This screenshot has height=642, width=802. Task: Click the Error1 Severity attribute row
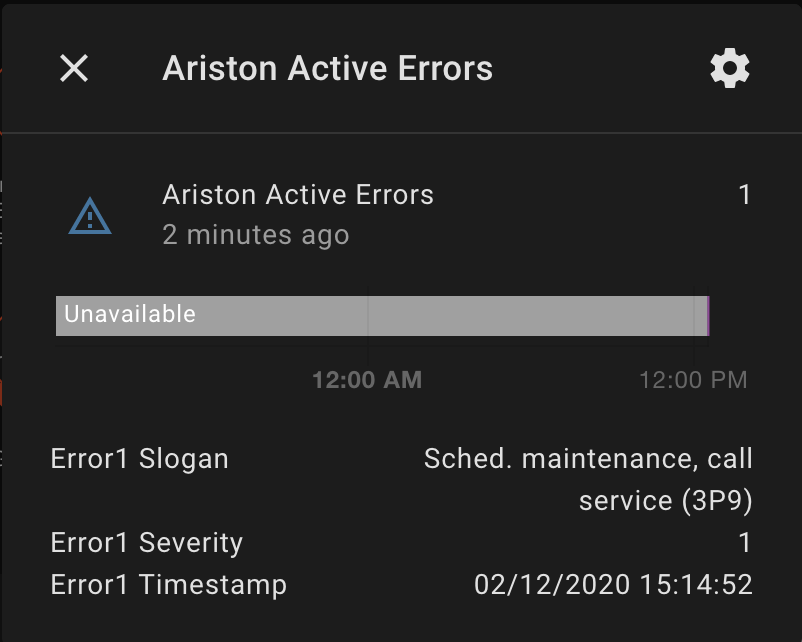[x=146, y=542]
